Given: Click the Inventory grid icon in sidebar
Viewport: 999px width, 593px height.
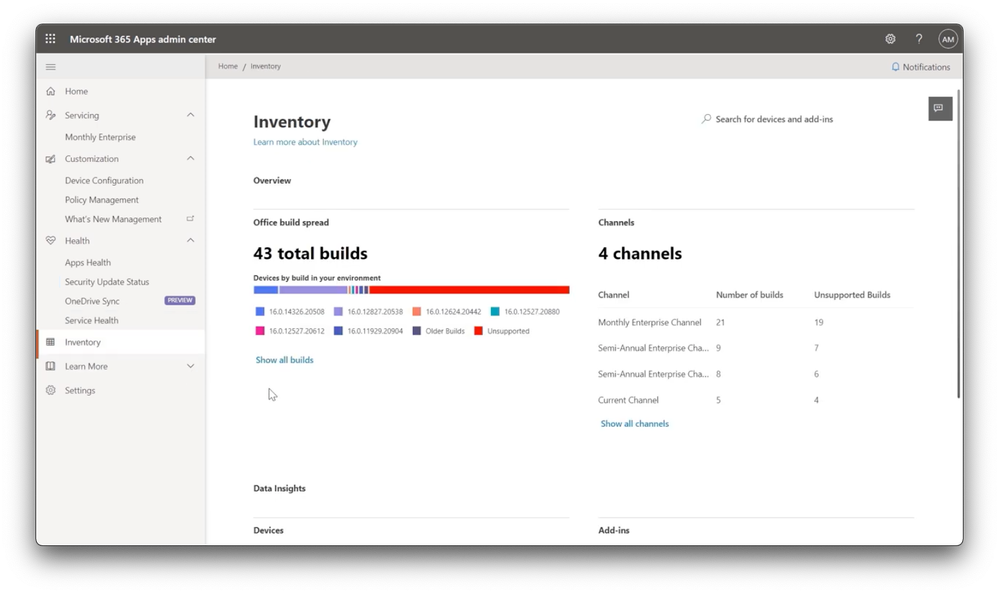Looking at the screenshot, I should click(x=51, y=342).
